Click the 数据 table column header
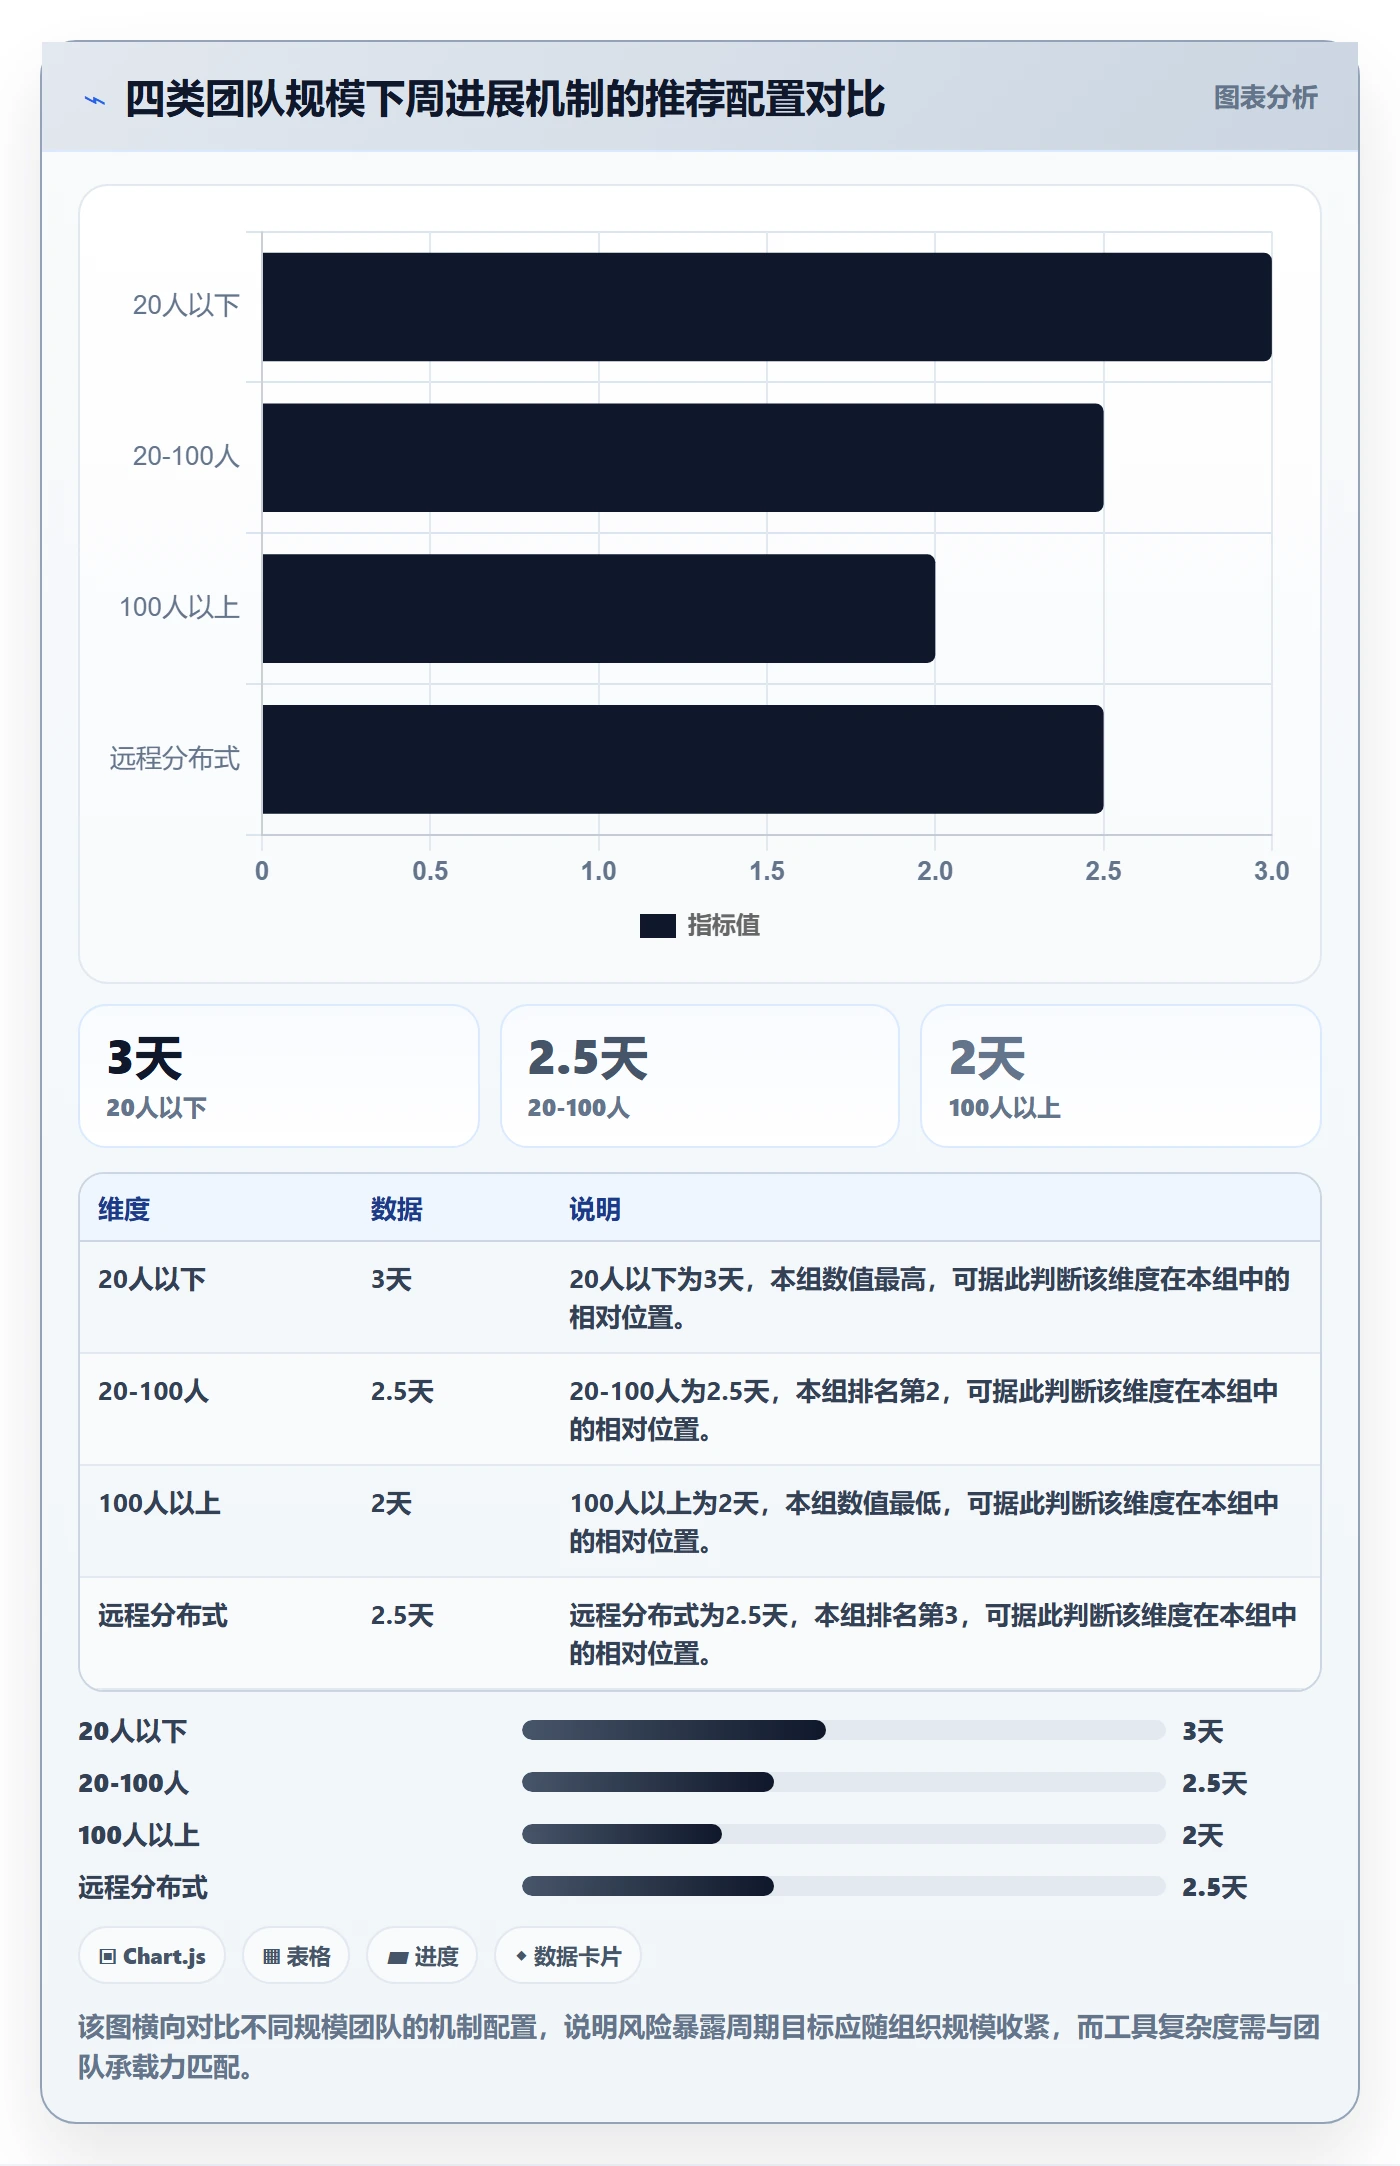Image resolution: width=1400 pixels, height=2166 pixels. coord(397,1209)
